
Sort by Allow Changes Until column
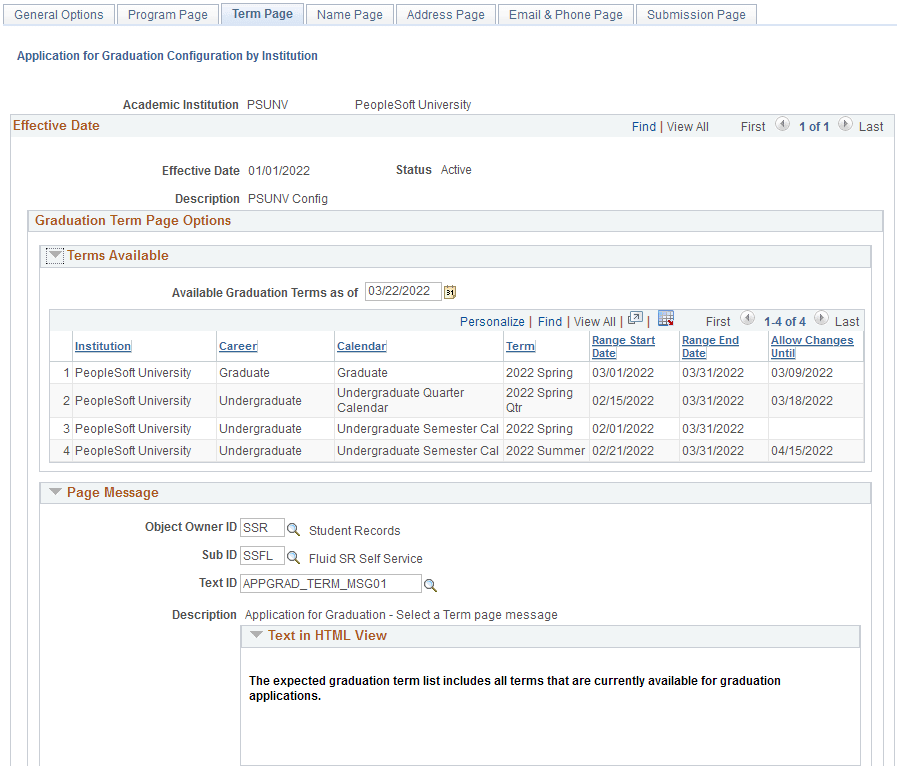tap(812, 347)
